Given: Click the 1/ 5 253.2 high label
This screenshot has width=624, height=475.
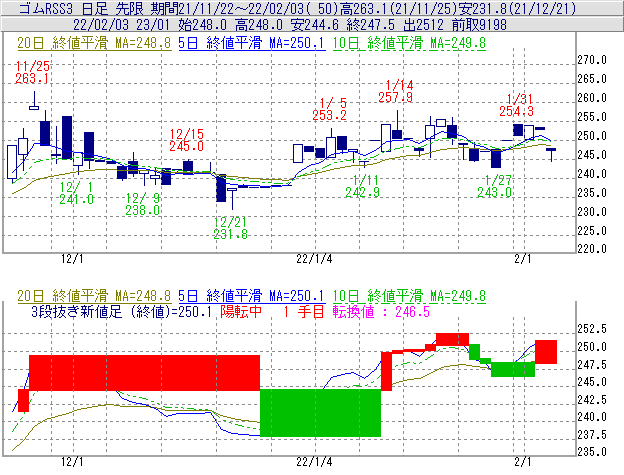Looking at the screenshot, I should coord(329,109).
